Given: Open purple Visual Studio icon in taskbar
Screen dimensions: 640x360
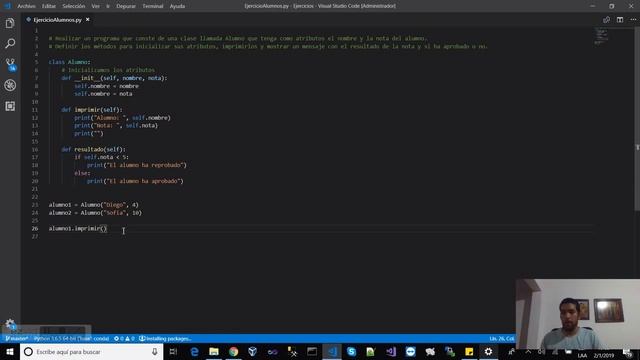Looking at the screenshot, I should point(391,351).
